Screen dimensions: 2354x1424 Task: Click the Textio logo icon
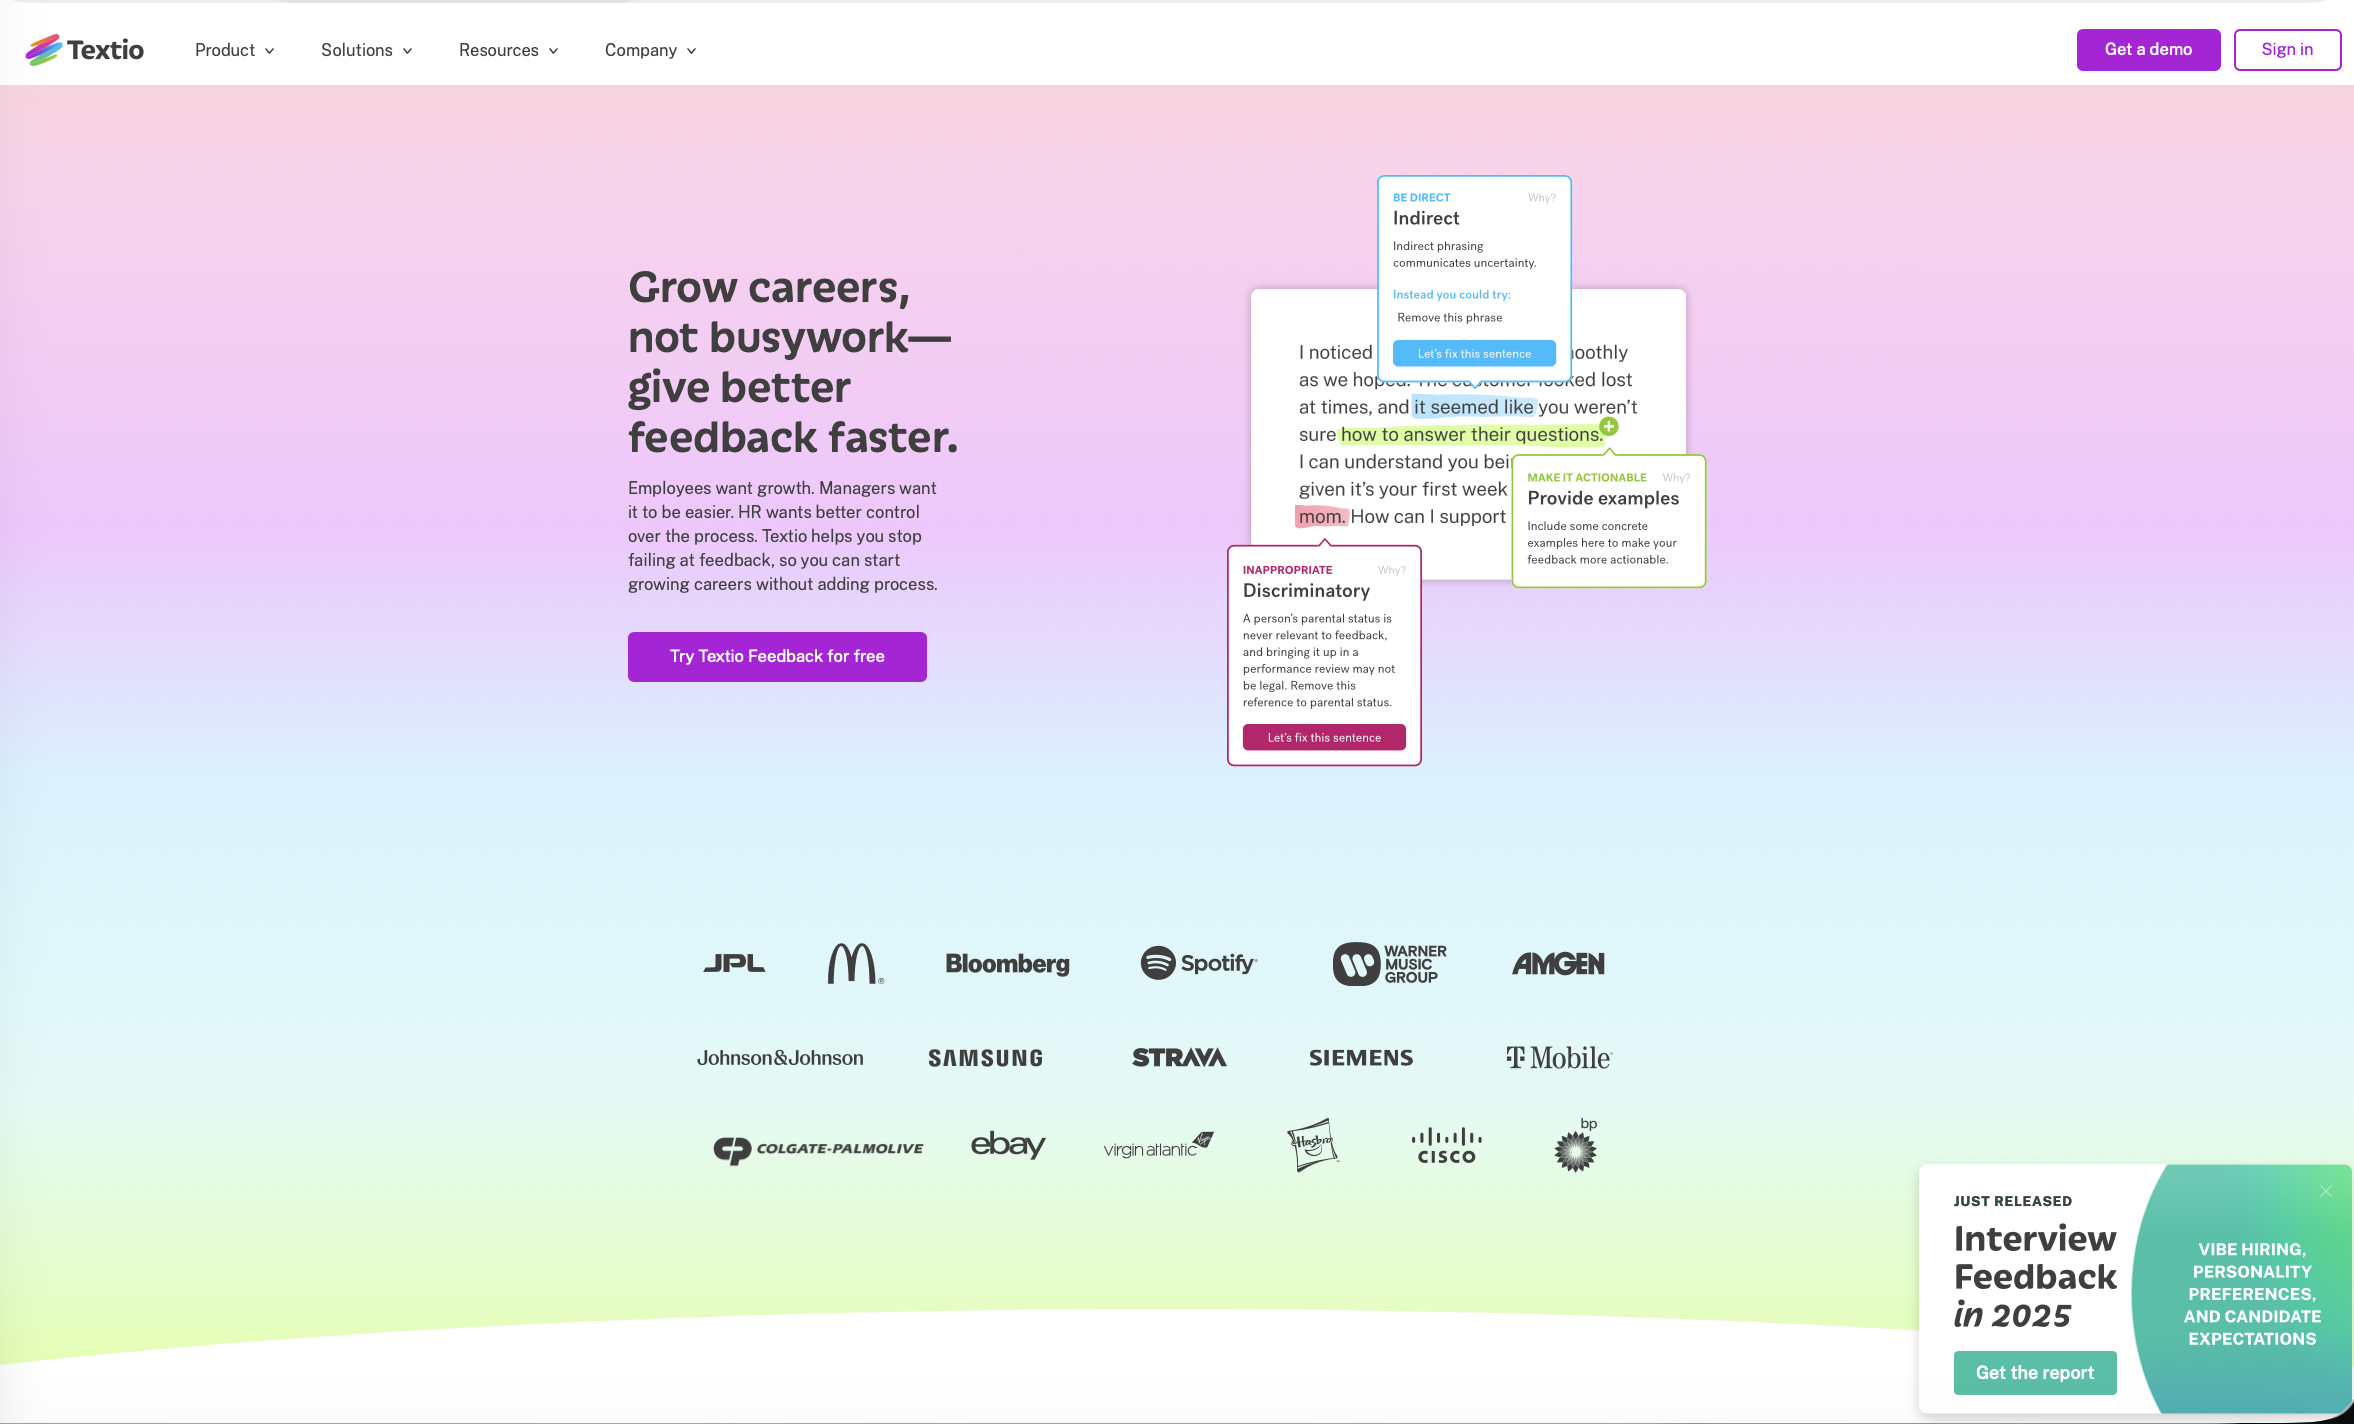pos(44,50)
